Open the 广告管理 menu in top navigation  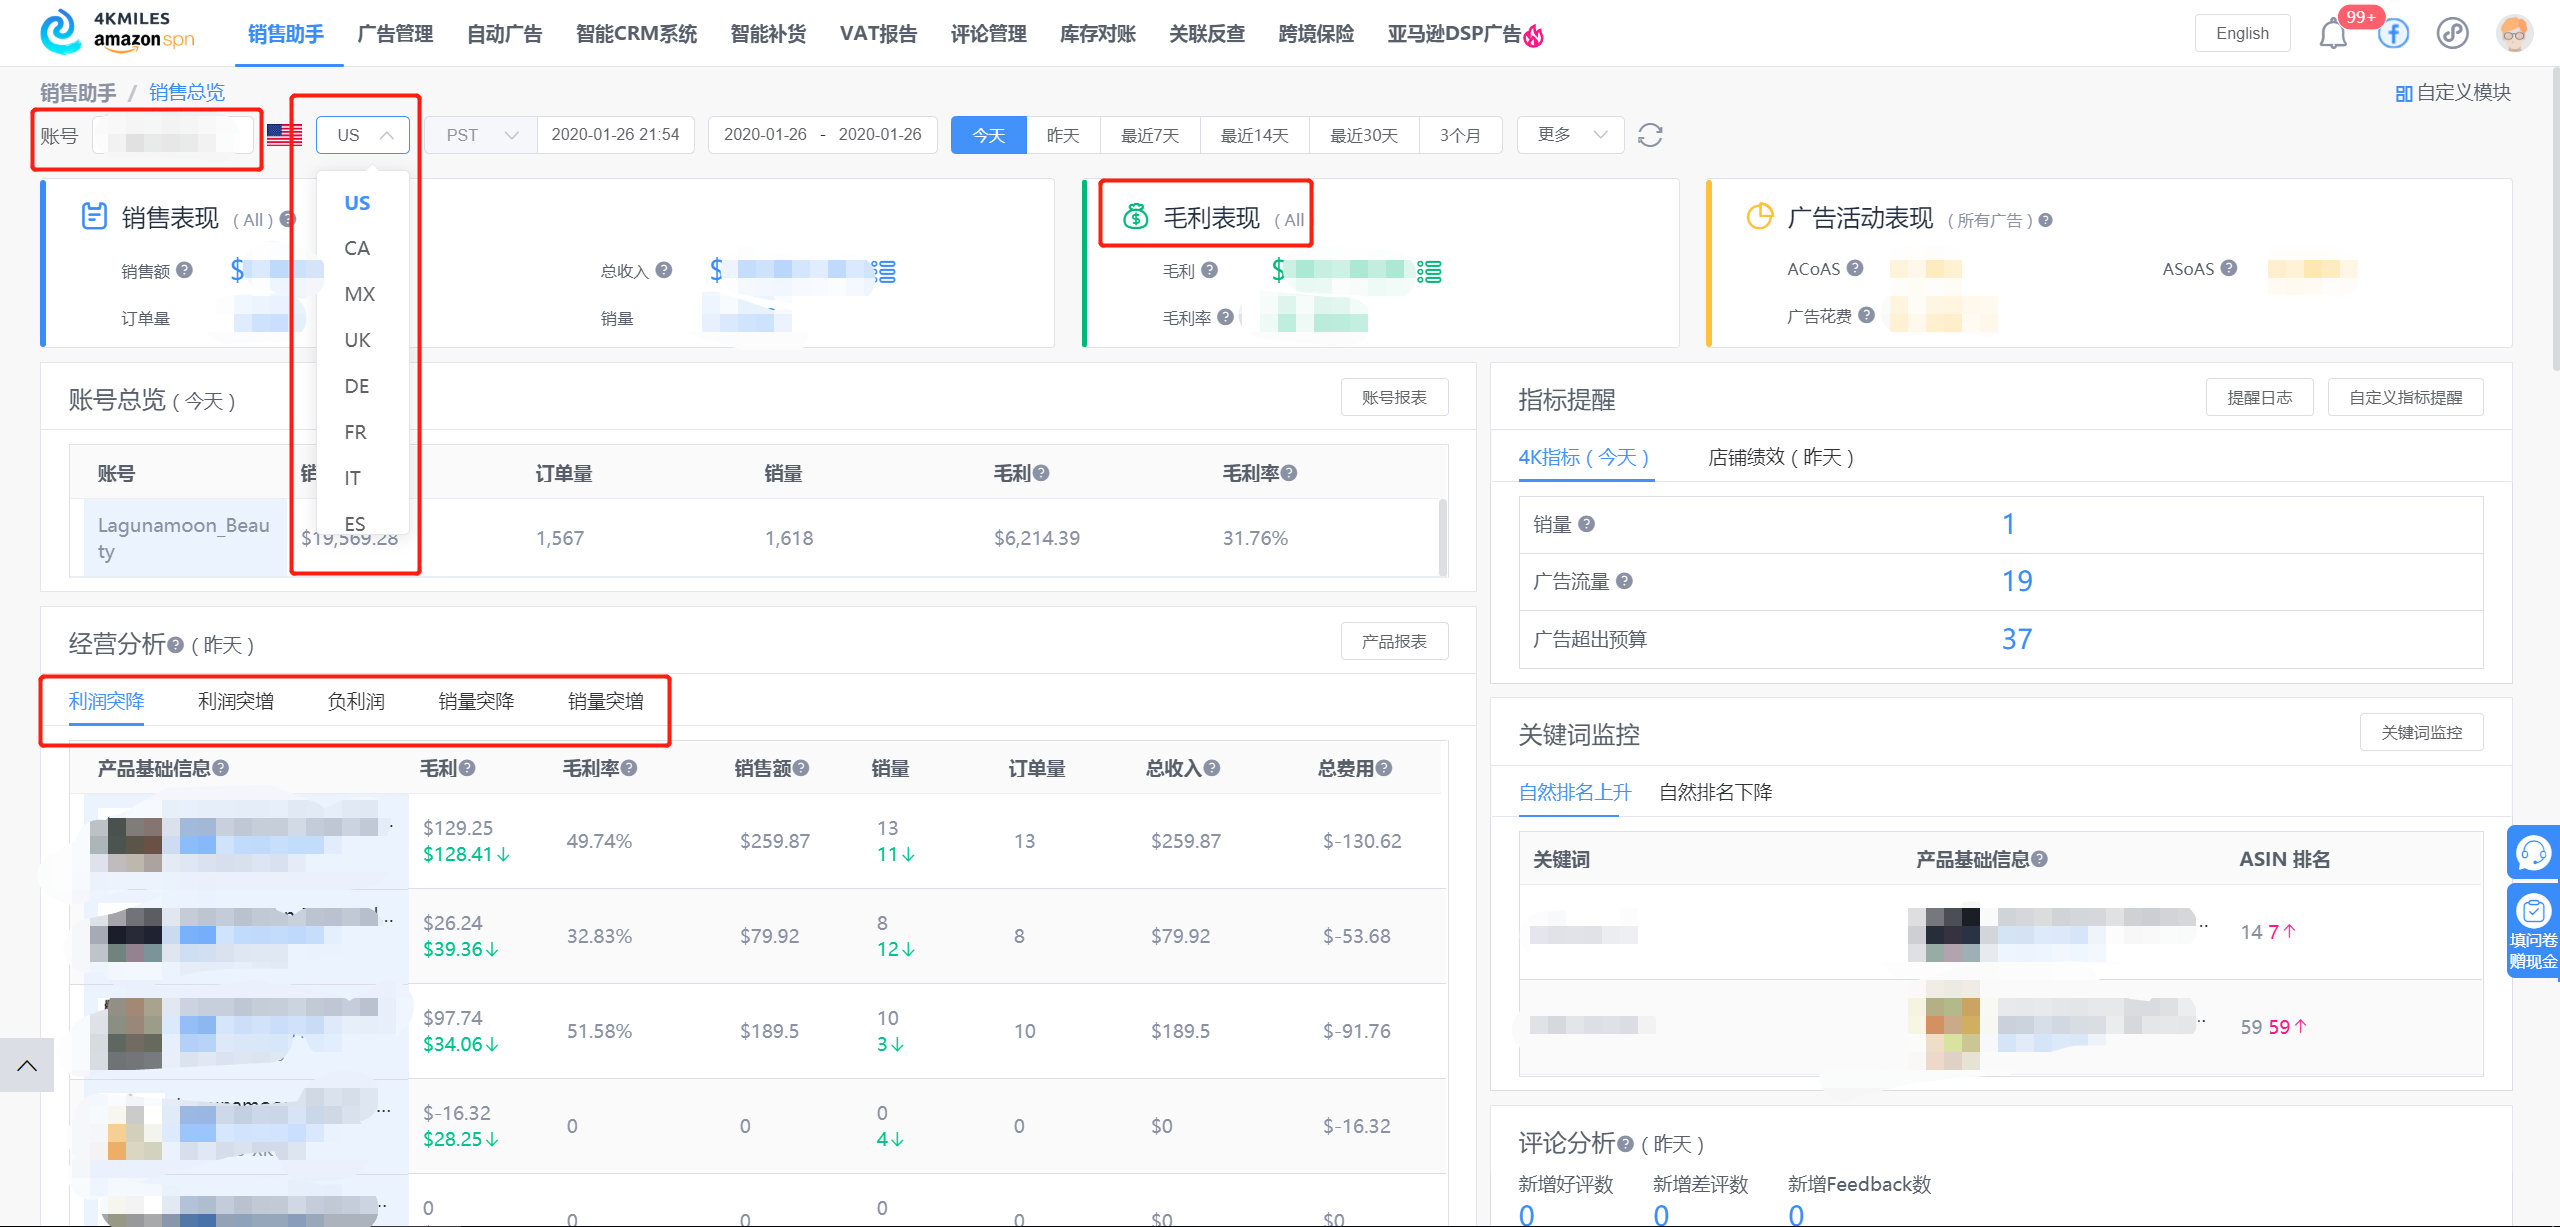pos(395,33)
